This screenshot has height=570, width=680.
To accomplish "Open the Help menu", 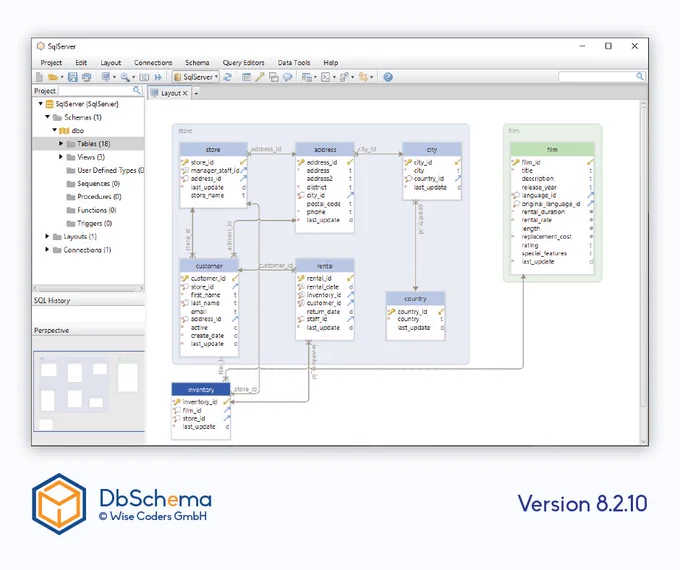I will [x=330, y=63].
